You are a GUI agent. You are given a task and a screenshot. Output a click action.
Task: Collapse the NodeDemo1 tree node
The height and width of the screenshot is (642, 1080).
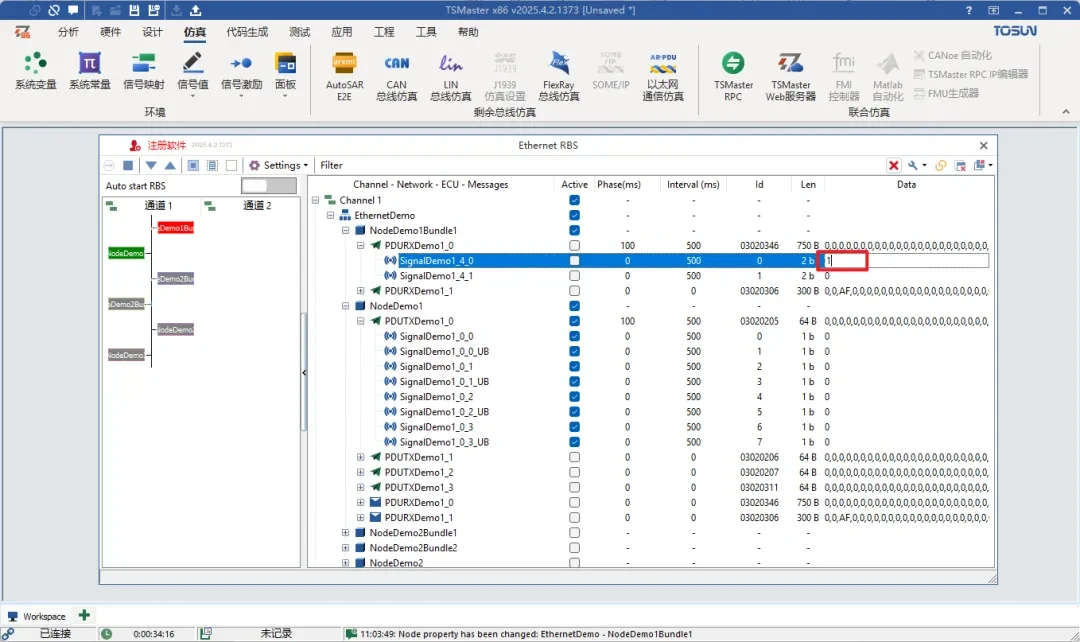coord(346,306)
